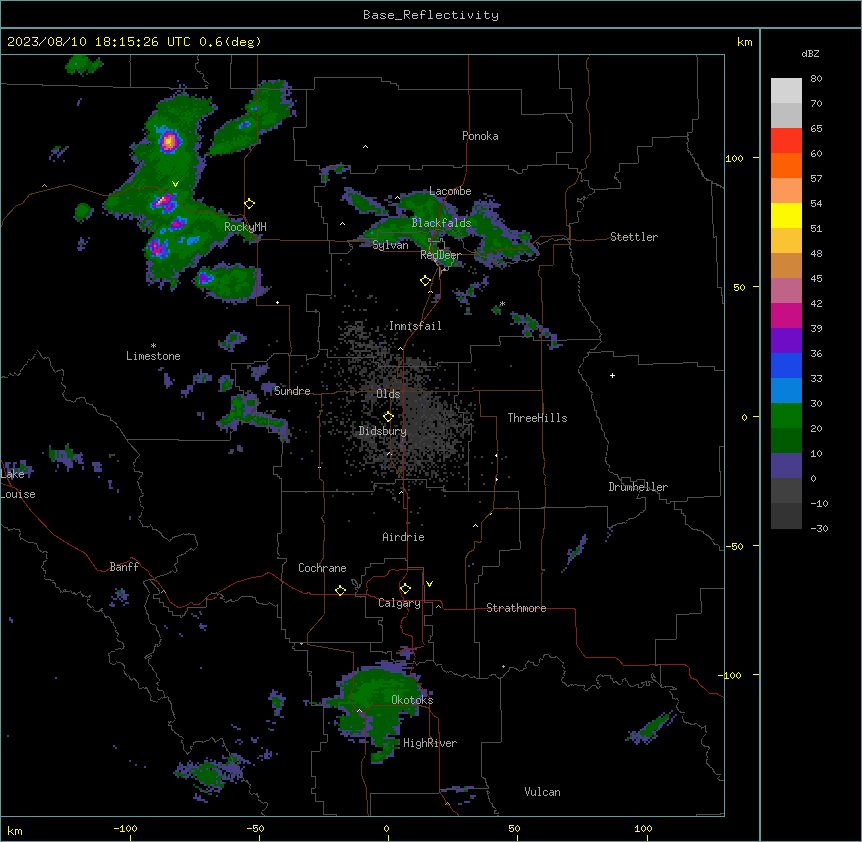
Task: Click the Lacombe city label
Action: [x=450, y=191]
